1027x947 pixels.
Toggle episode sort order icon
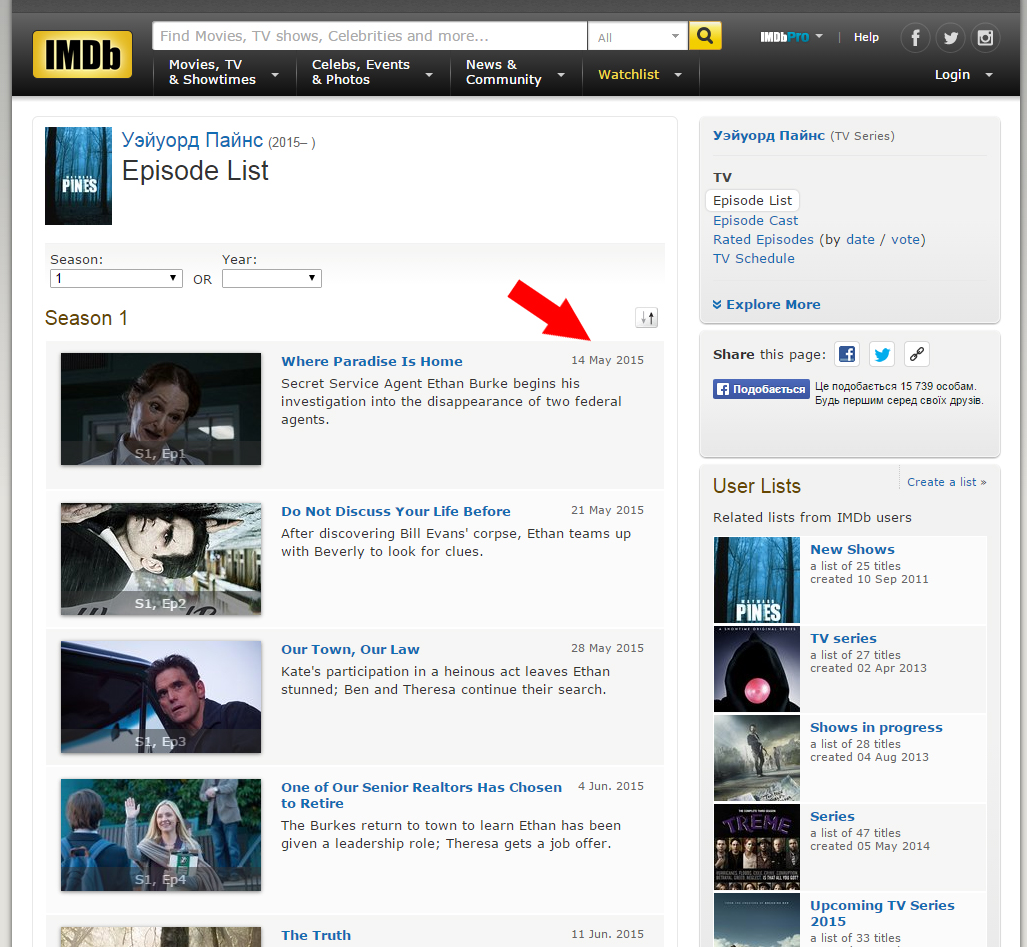[x=647, y=318]
